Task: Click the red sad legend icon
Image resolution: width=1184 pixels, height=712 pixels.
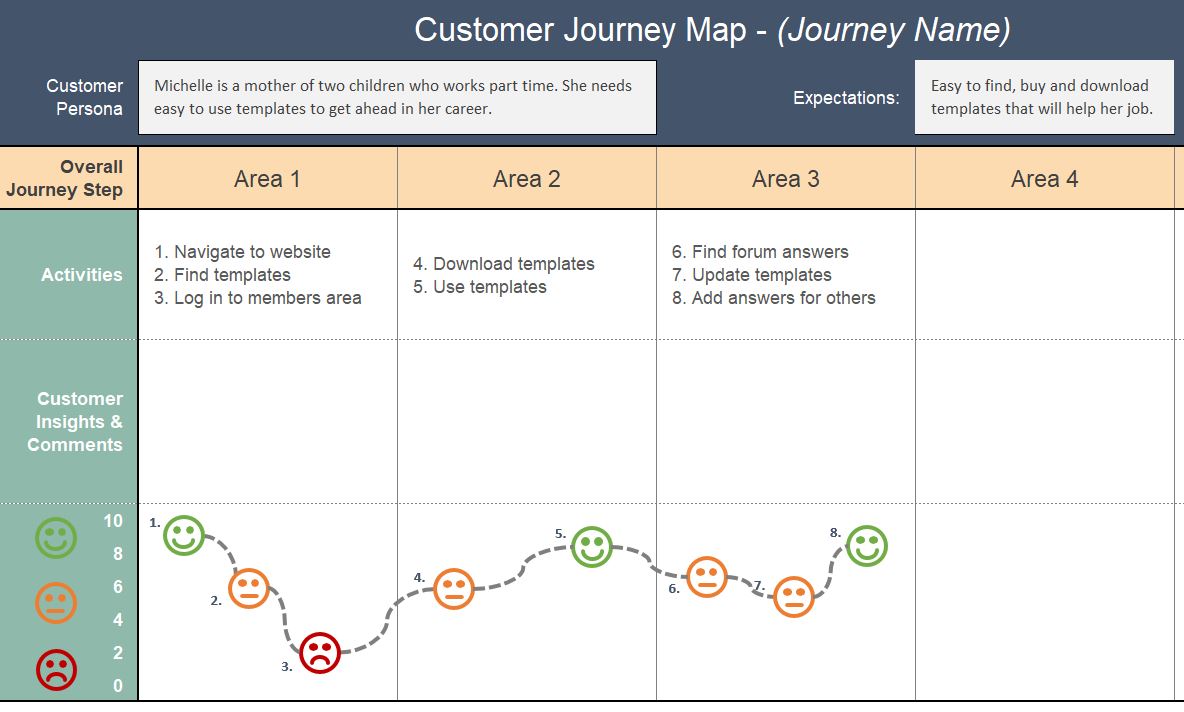Action: [56, 669]
